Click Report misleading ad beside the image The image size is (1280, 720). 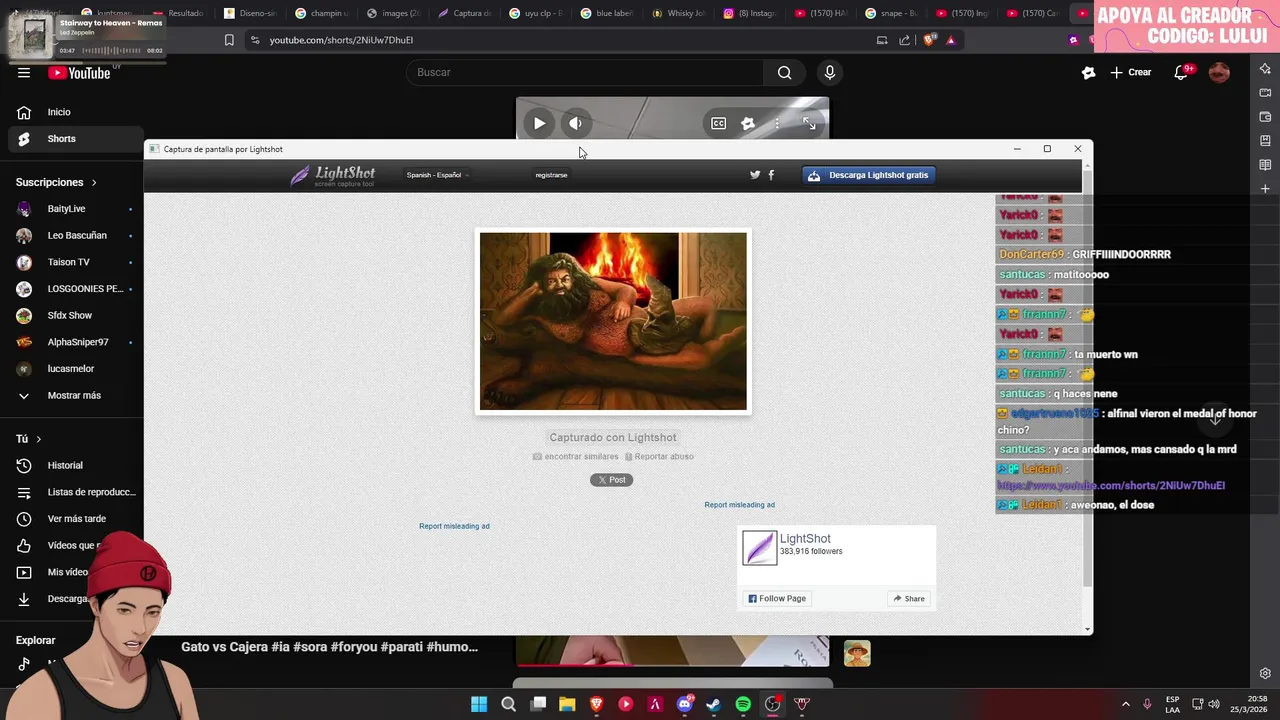[x=454, y=526]
